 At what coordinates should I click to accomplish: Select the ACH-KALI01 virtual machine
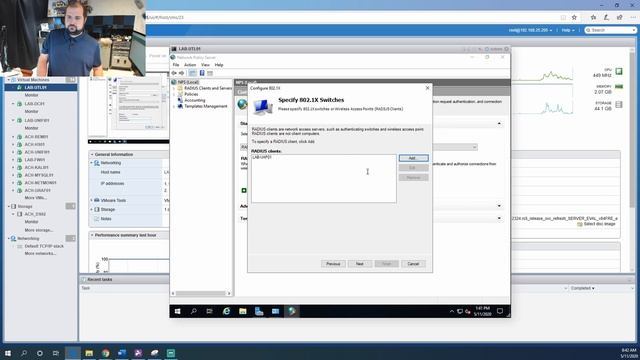tap(36, 167)
